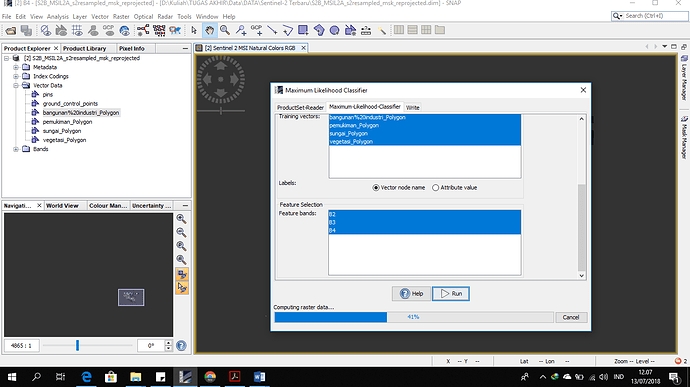Click the navigation zoom slider handle
Image resolution: width=690 pixels, height=387 pixels.
pos(77,345)
